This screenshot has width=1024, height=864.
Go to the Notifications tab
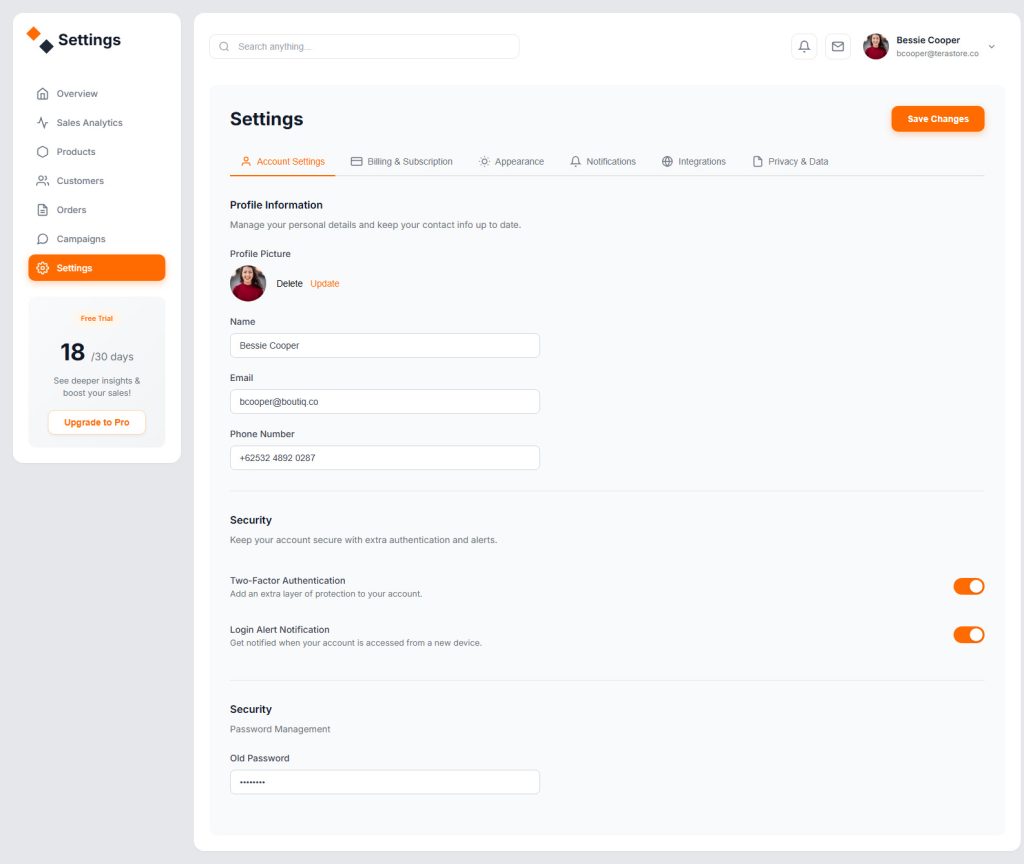[x=603, y=161]
